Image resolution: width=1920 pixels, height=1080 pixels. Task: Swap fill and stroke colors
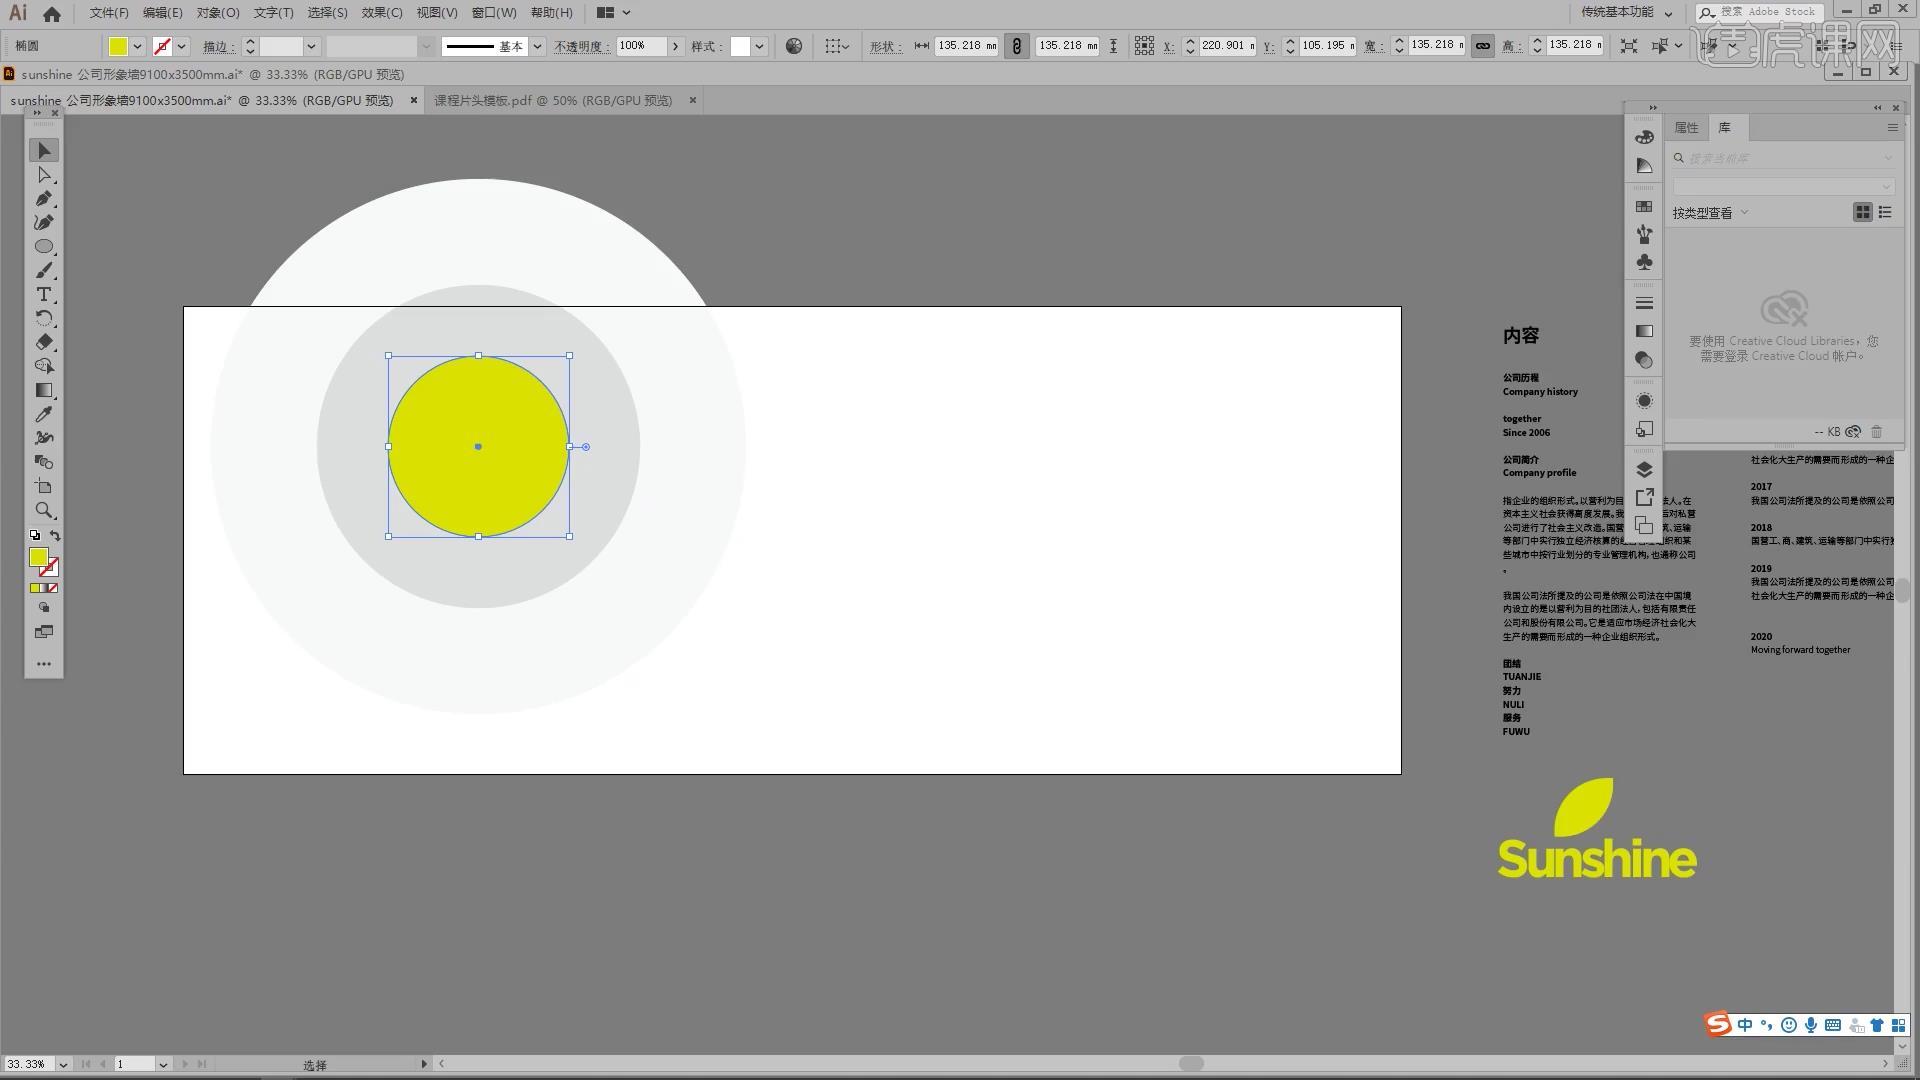[55, 536]
